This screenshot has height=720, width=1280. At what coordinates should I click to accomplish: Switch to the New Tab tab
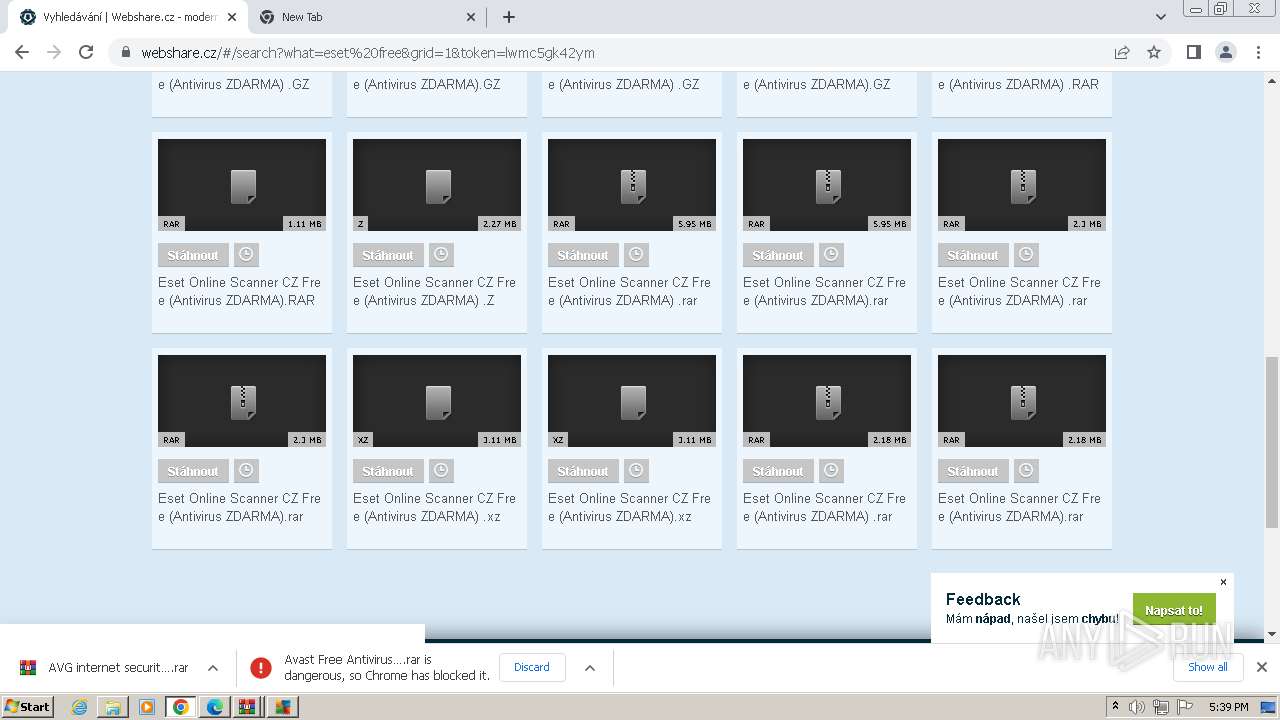(367, 17)
